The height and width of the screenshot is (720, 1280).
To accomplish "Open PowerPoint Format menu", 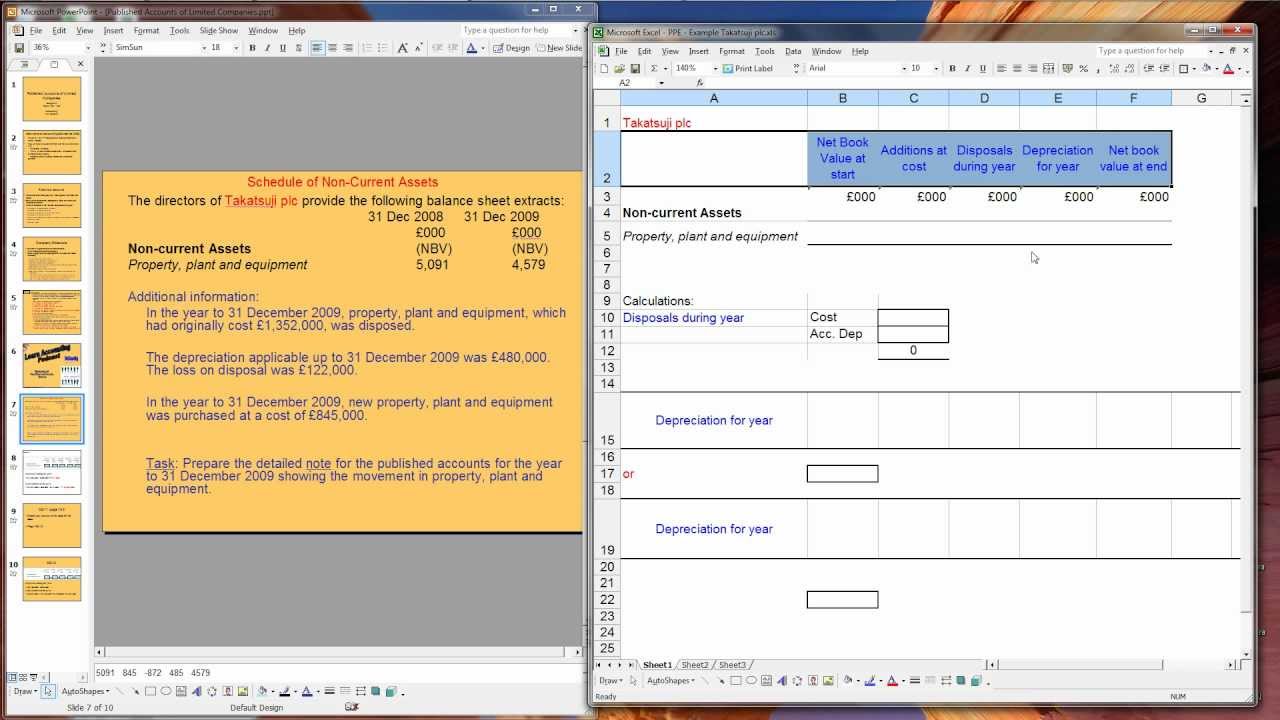I will coord(147,31).
